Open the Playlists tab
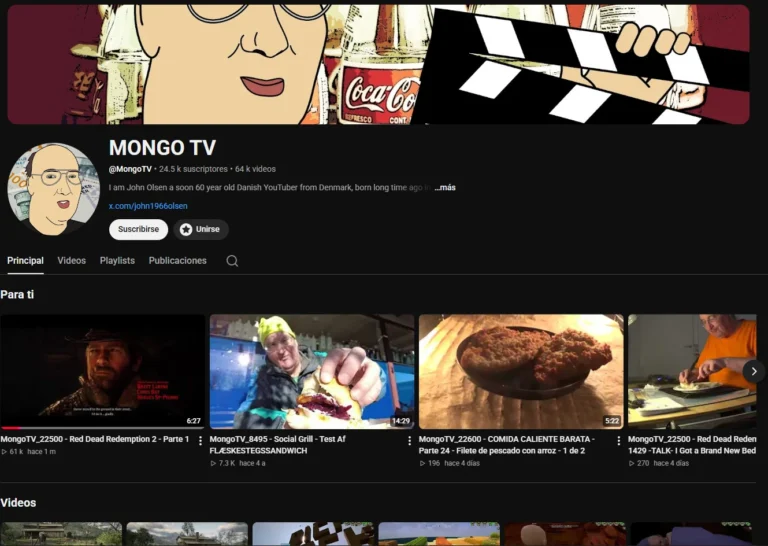768x546 pixels. click(117, 261)
